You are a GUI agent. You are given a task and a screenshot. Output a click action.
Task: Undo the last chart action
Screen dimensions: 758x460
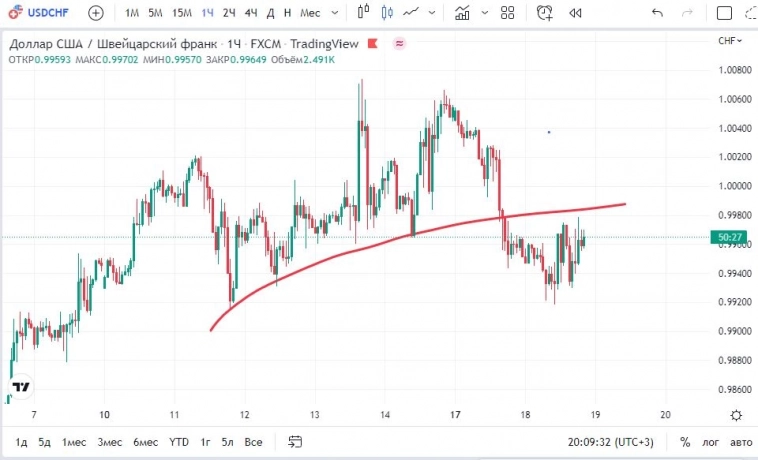tap(657, 13)
